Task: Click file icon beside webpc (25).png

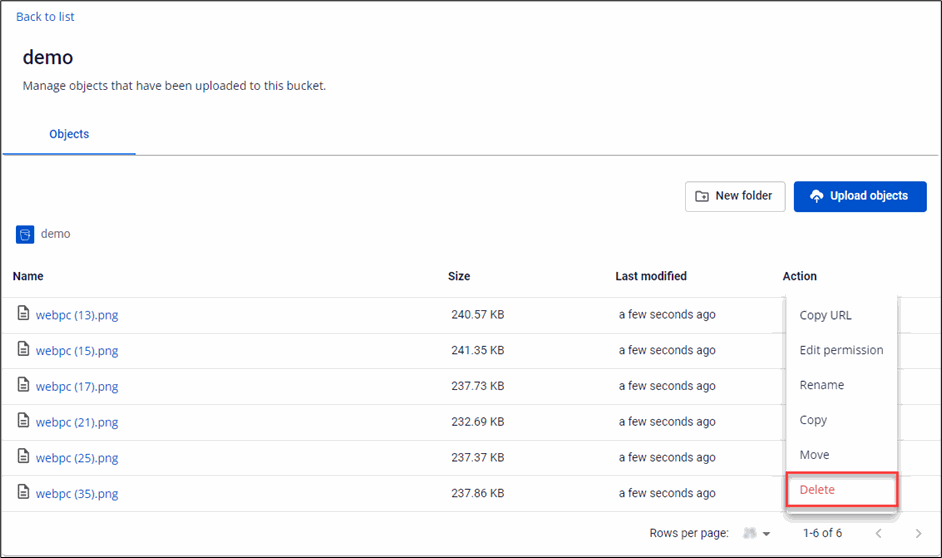Action: pyautogui.click(x=23, y=456)
